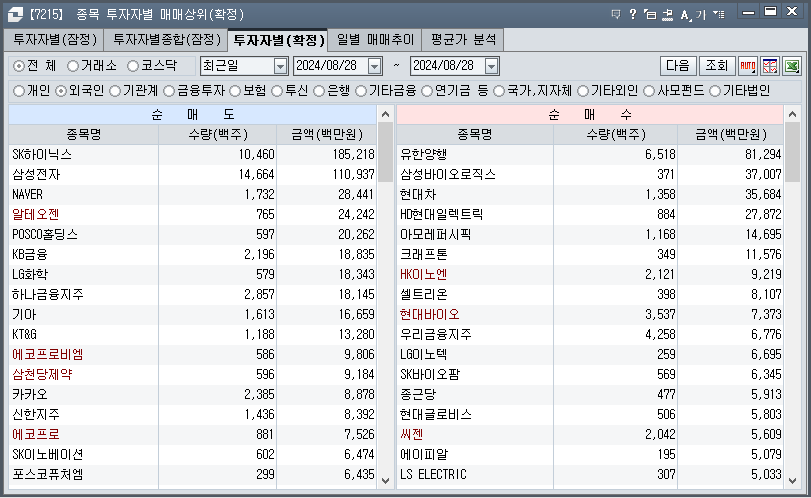Open the end date calendar dropdown arrow
The width and height of the screenshot is (811, 498).
pyautogui.click(x=491, y=66)
